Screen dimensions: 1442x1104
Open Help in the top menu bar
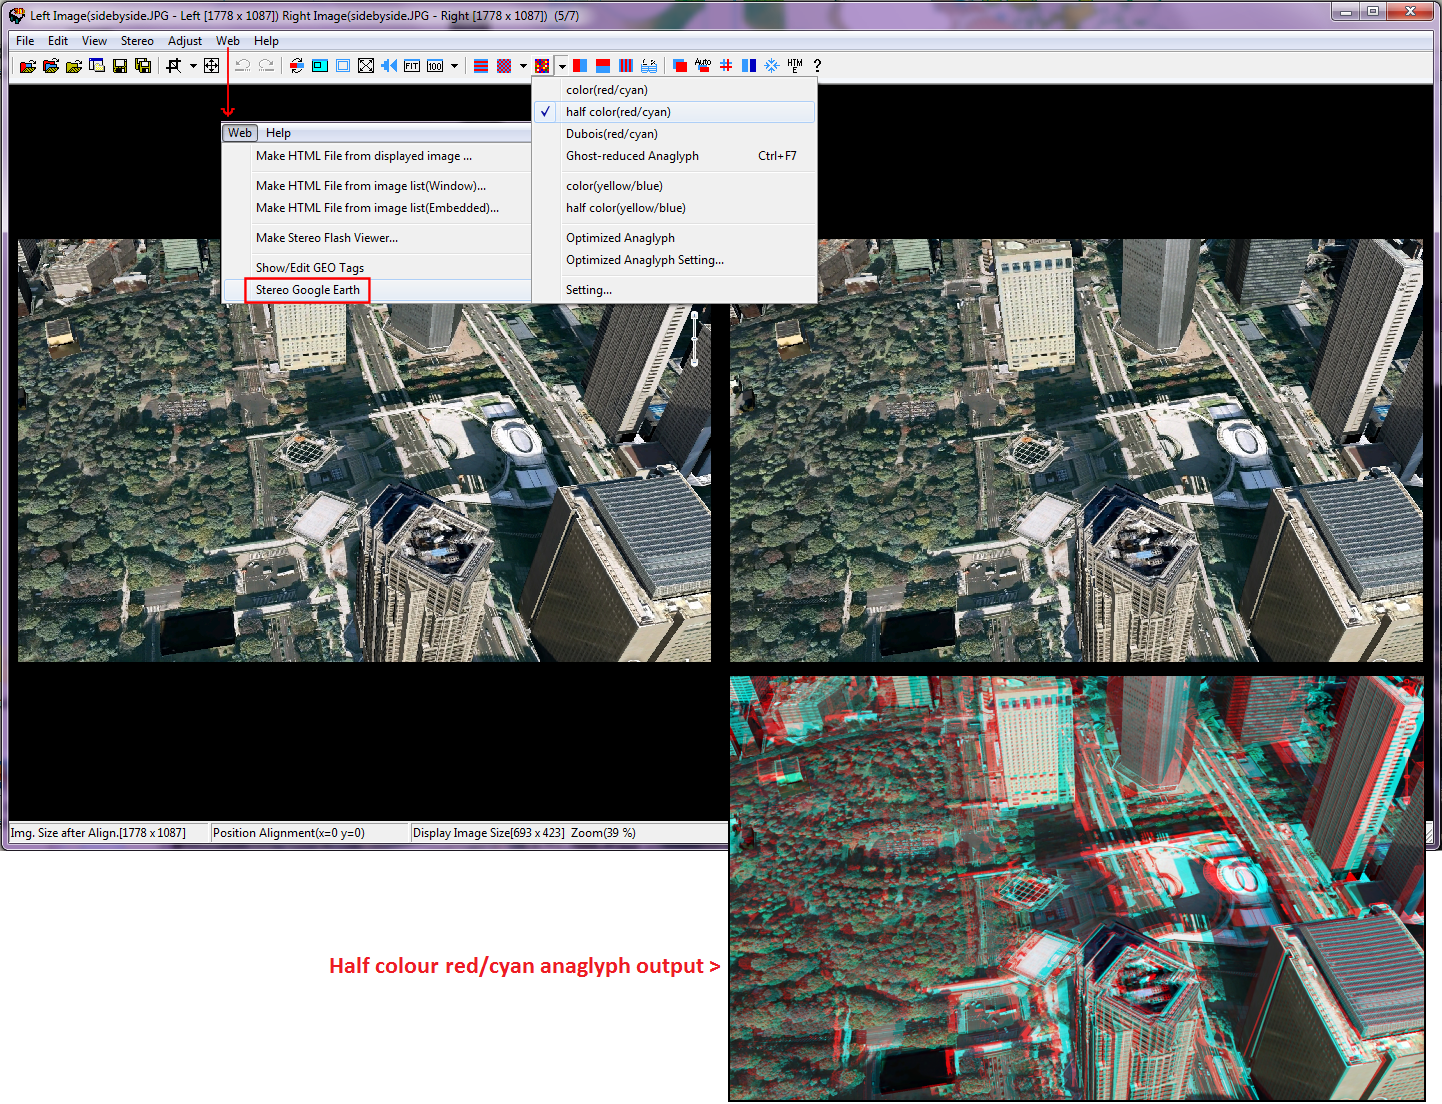[266, 41]
